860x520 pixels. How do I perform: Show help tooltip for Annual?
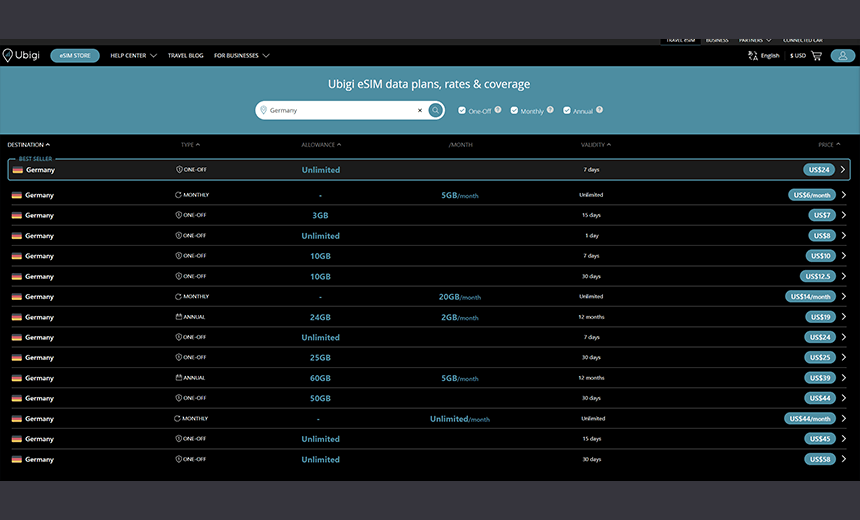coord(599,110)
